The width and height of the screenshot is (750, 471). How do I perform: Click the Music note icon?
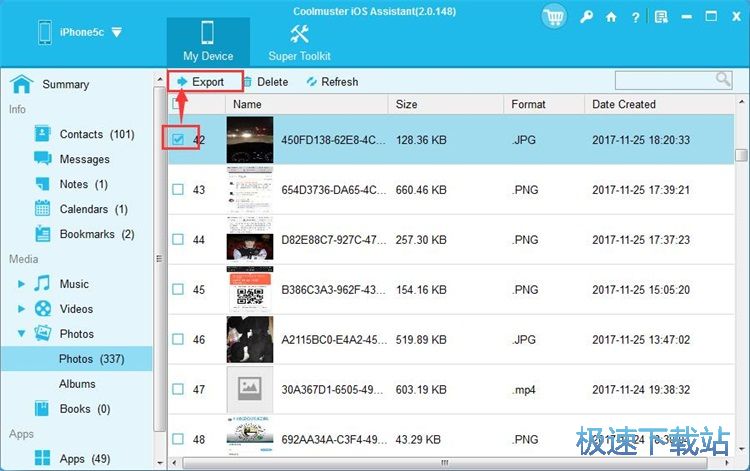click(x=42, y=283)
